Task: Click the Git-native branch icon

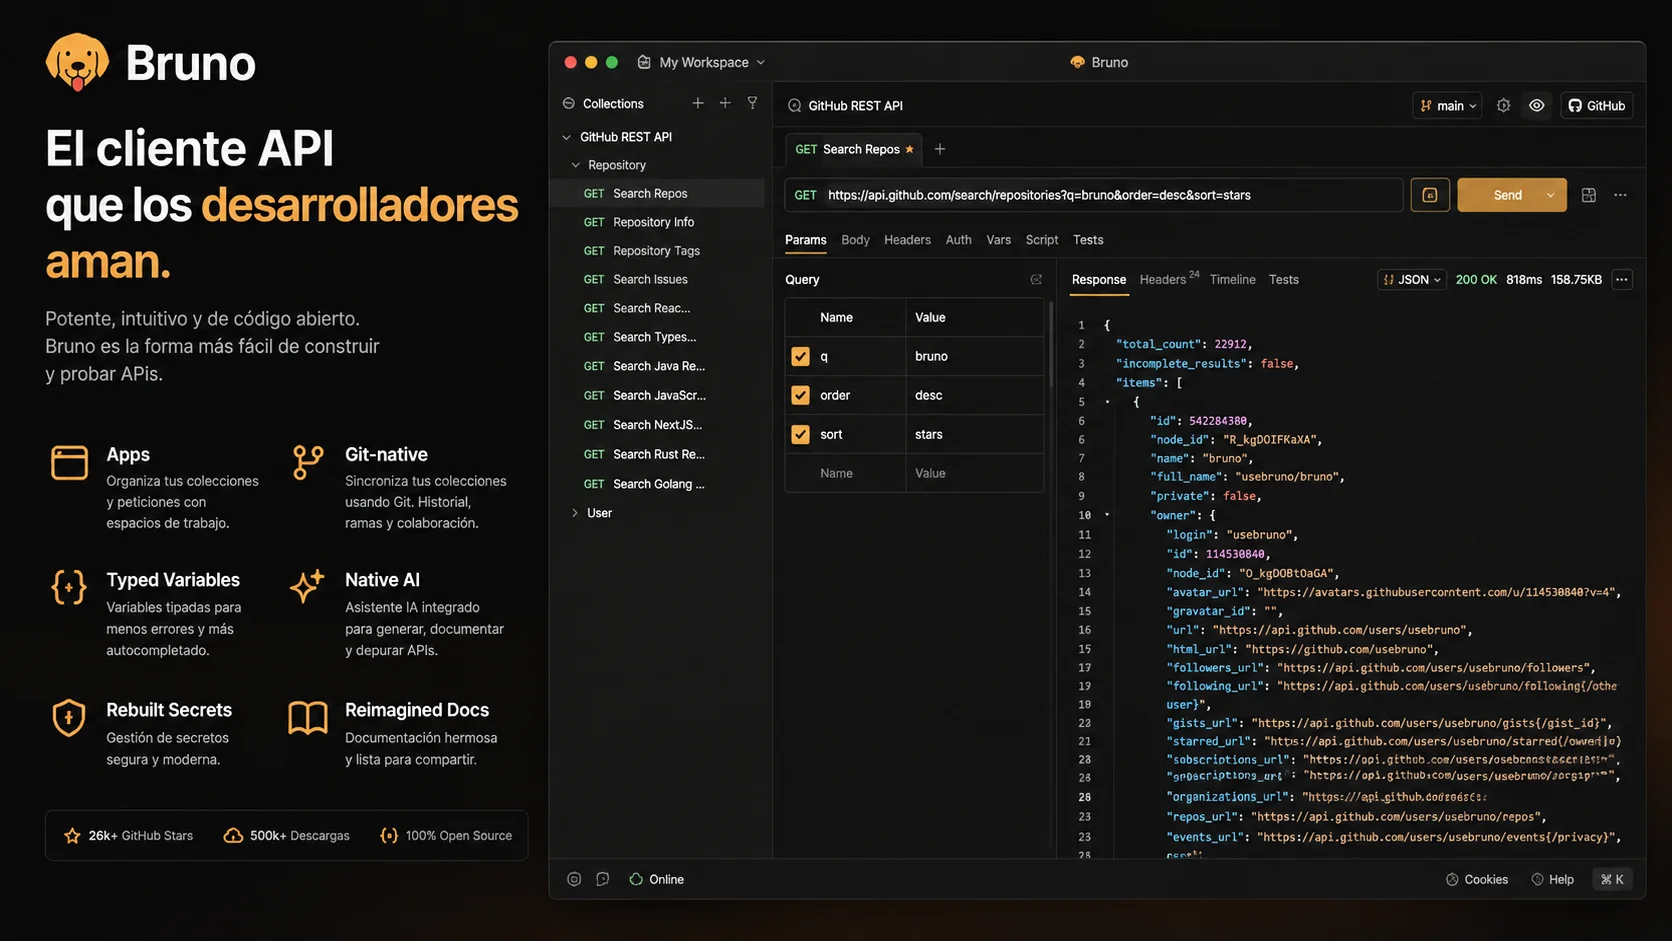Action: [308, 462]
